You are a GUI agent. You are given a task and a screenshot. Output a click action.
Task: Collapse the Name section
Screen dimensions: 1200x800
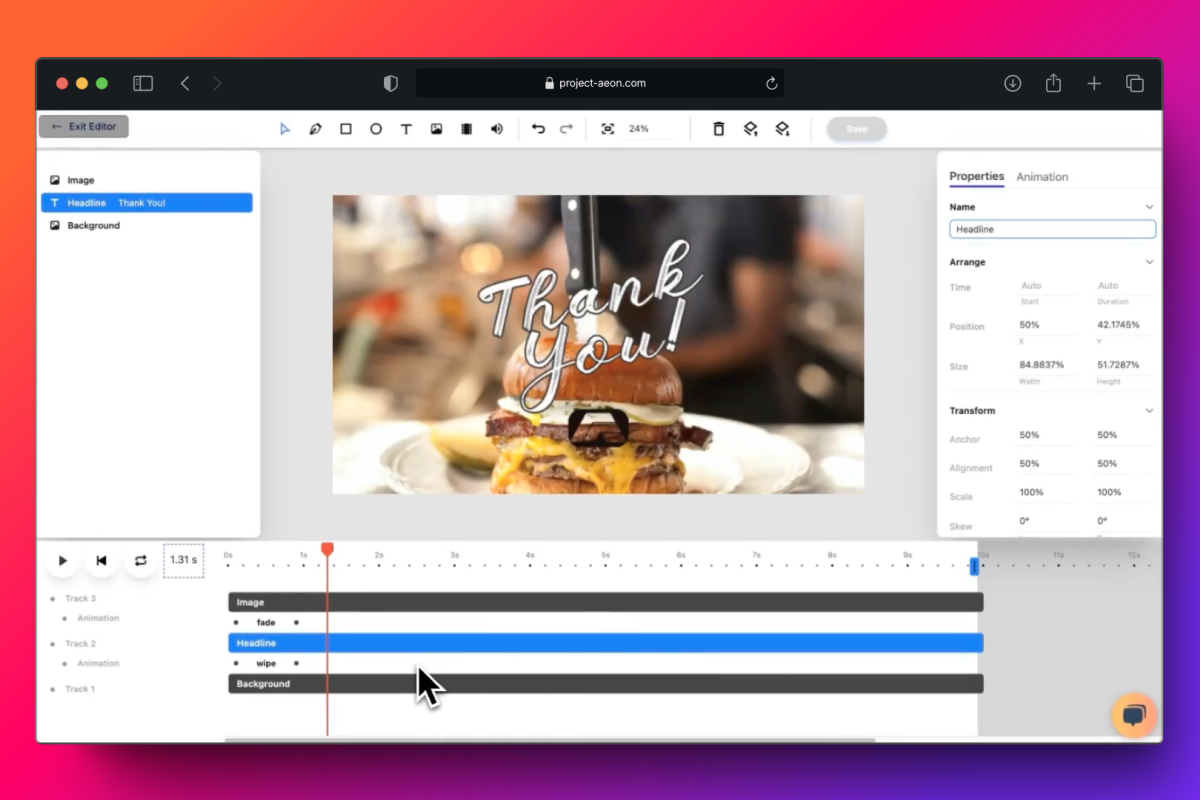tap(1149, 207)
